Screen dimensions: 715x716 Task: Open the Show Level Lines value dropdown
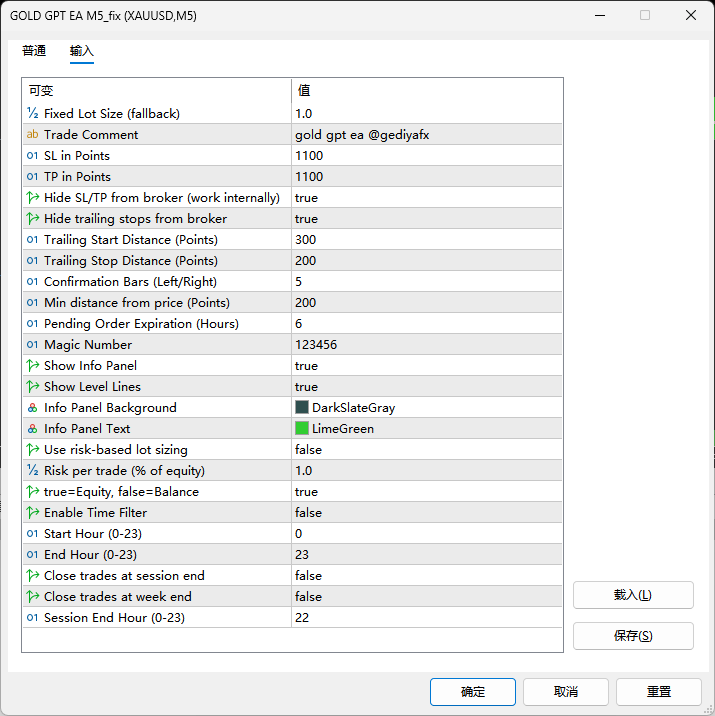(426, 386)
